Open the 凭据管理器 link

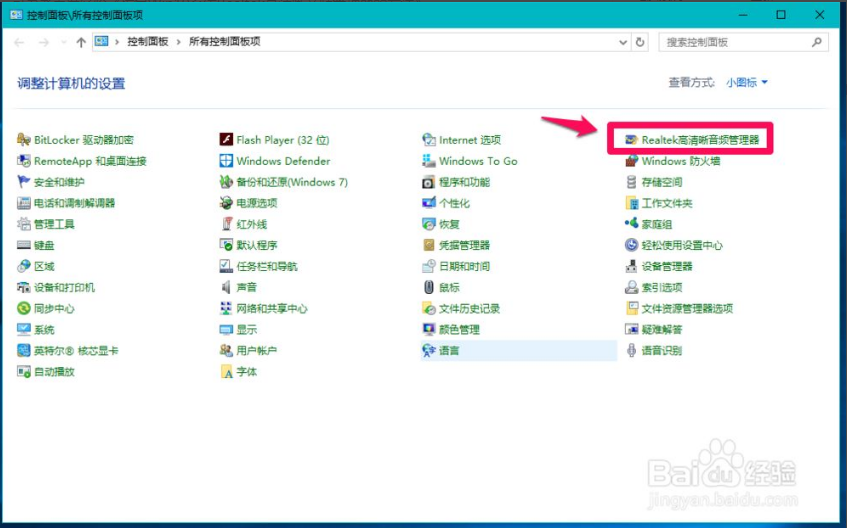(465, 245)
